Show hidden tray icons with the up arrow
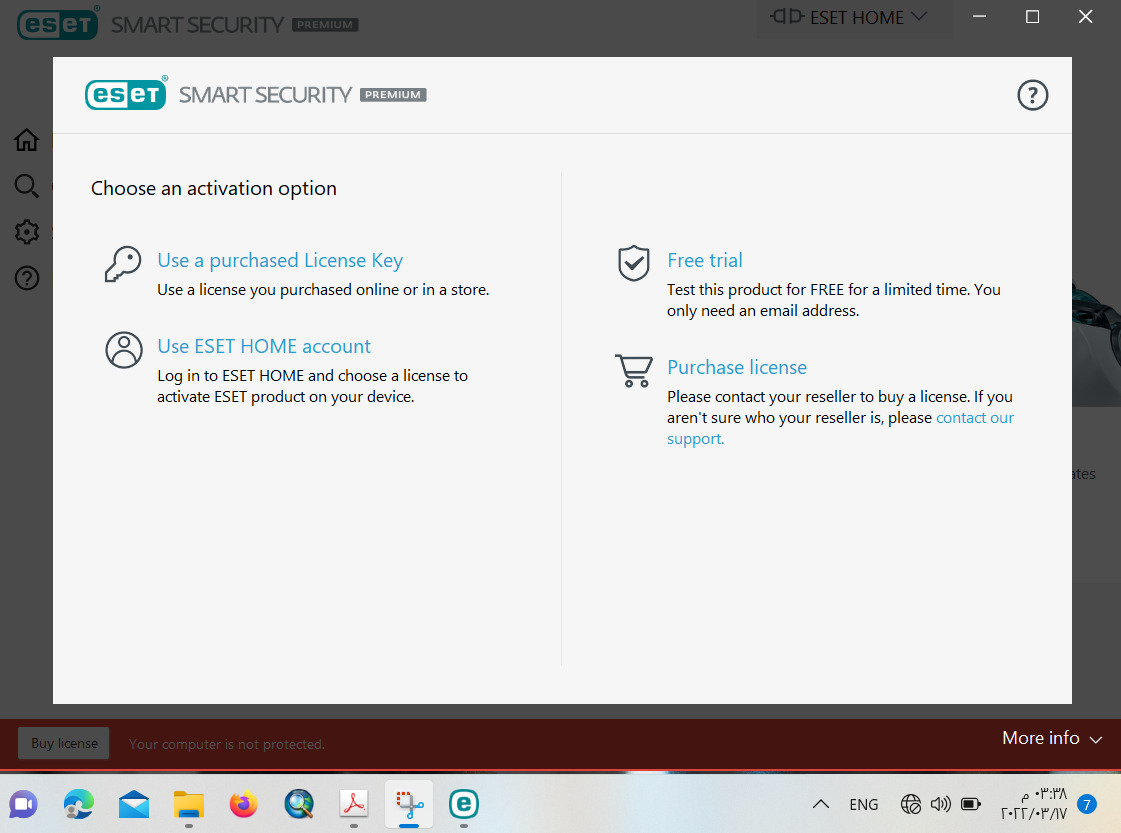Viewport: 1121px width, 833px height. point(821,804)
